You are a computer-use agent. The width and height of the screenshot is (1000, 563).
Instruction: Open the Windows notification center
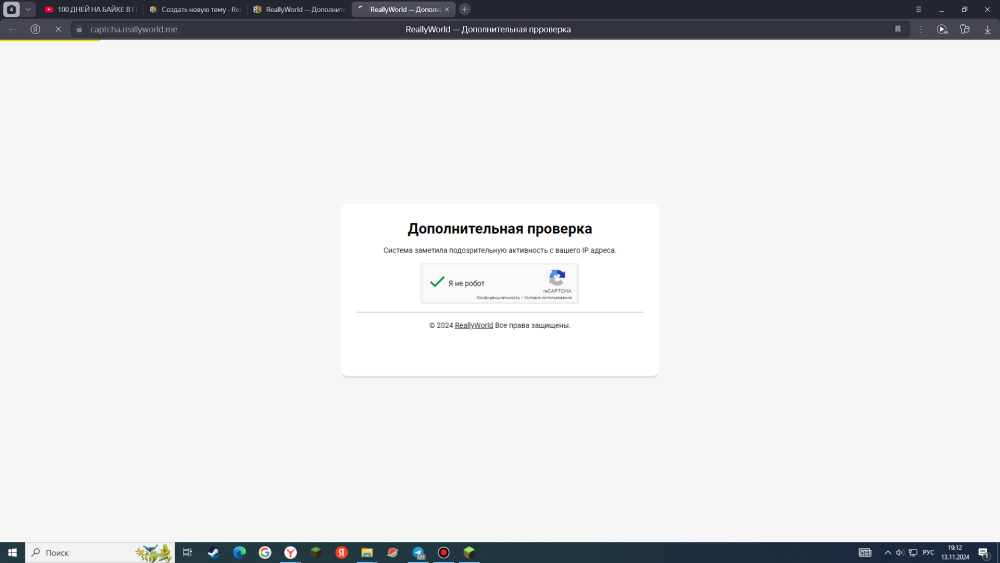coord(984,553)
